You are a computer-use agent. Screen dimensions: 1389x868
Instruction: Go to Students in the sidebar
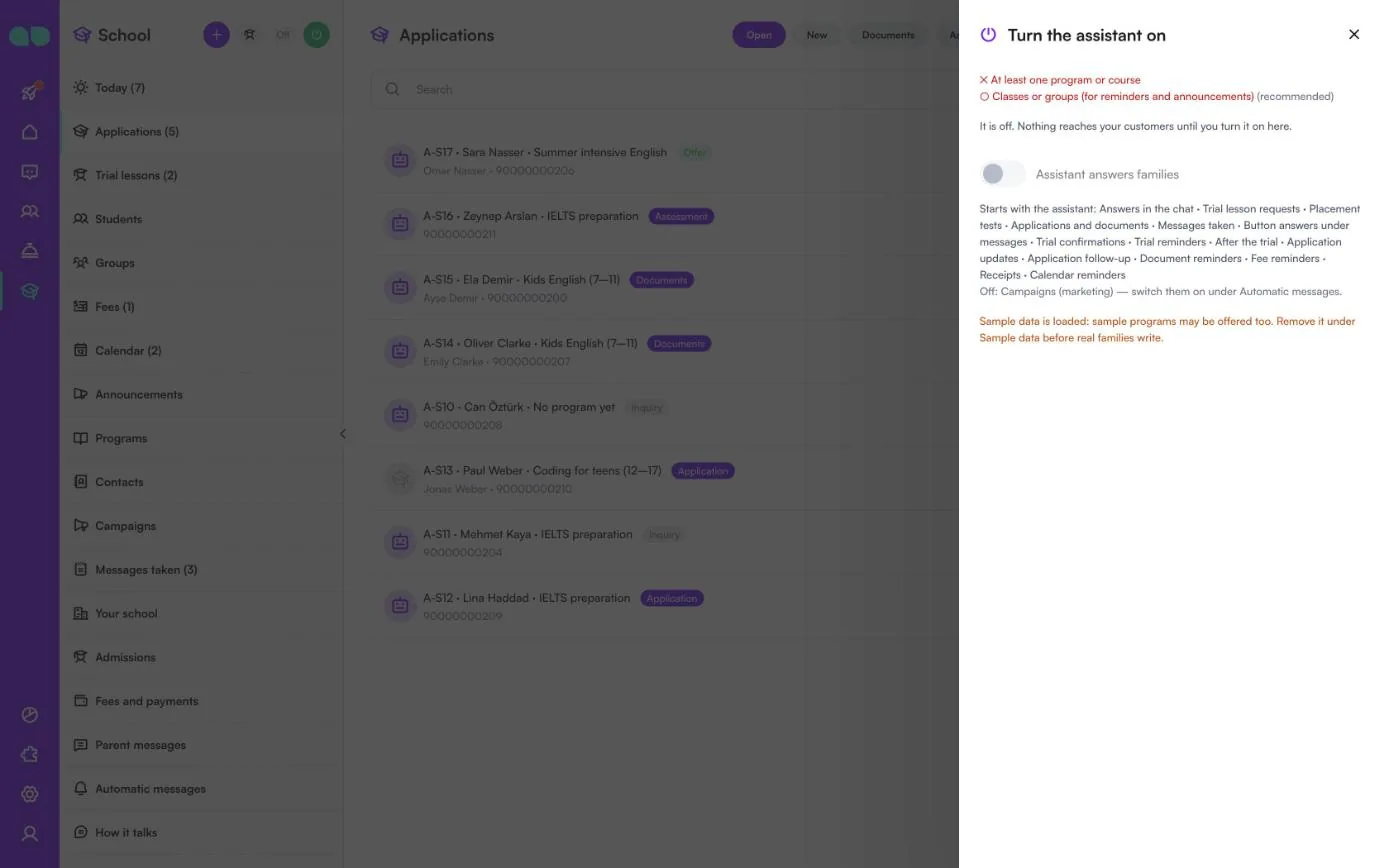pyautogui.click(x=201, y=219)
